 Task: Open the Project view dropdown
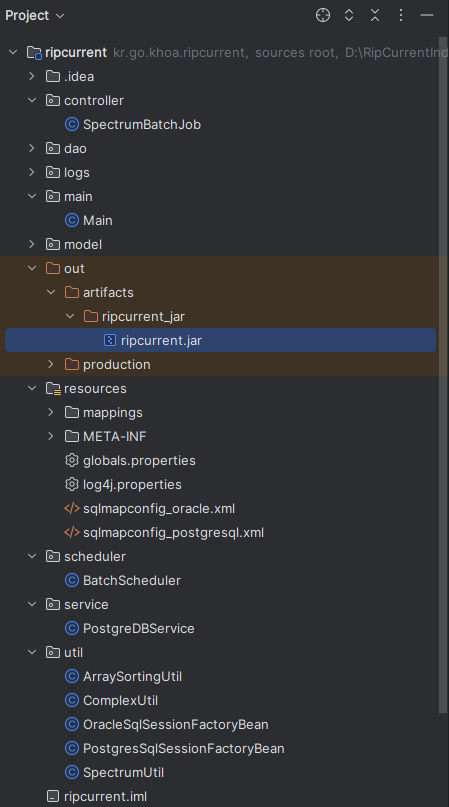34,15
